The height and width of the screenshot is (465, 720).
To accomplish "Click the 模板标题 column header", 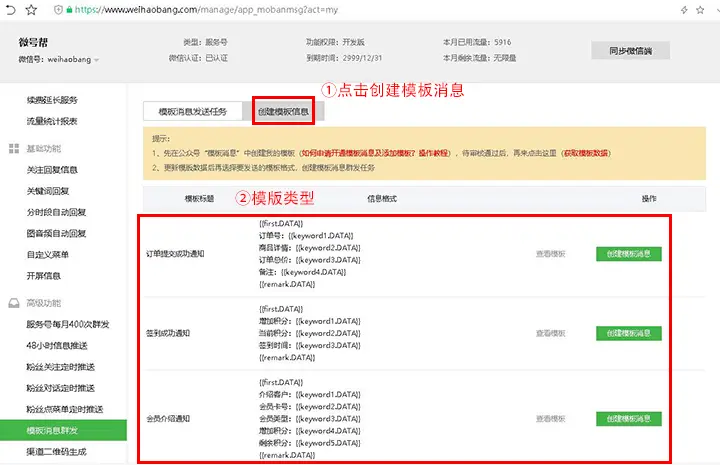I will 199,199.
